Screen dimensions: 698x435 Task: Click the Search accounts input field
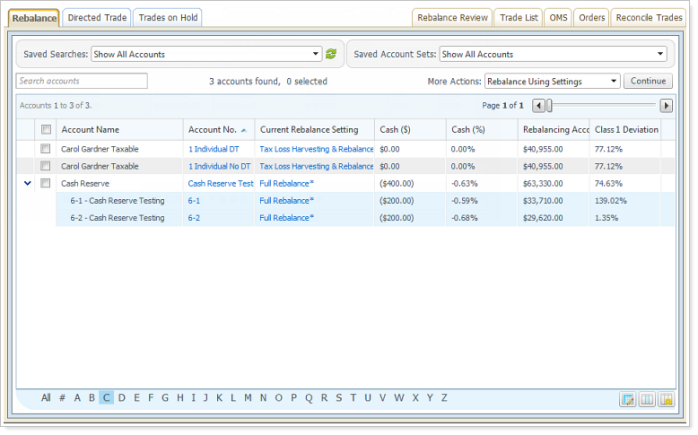pos(82,81)
